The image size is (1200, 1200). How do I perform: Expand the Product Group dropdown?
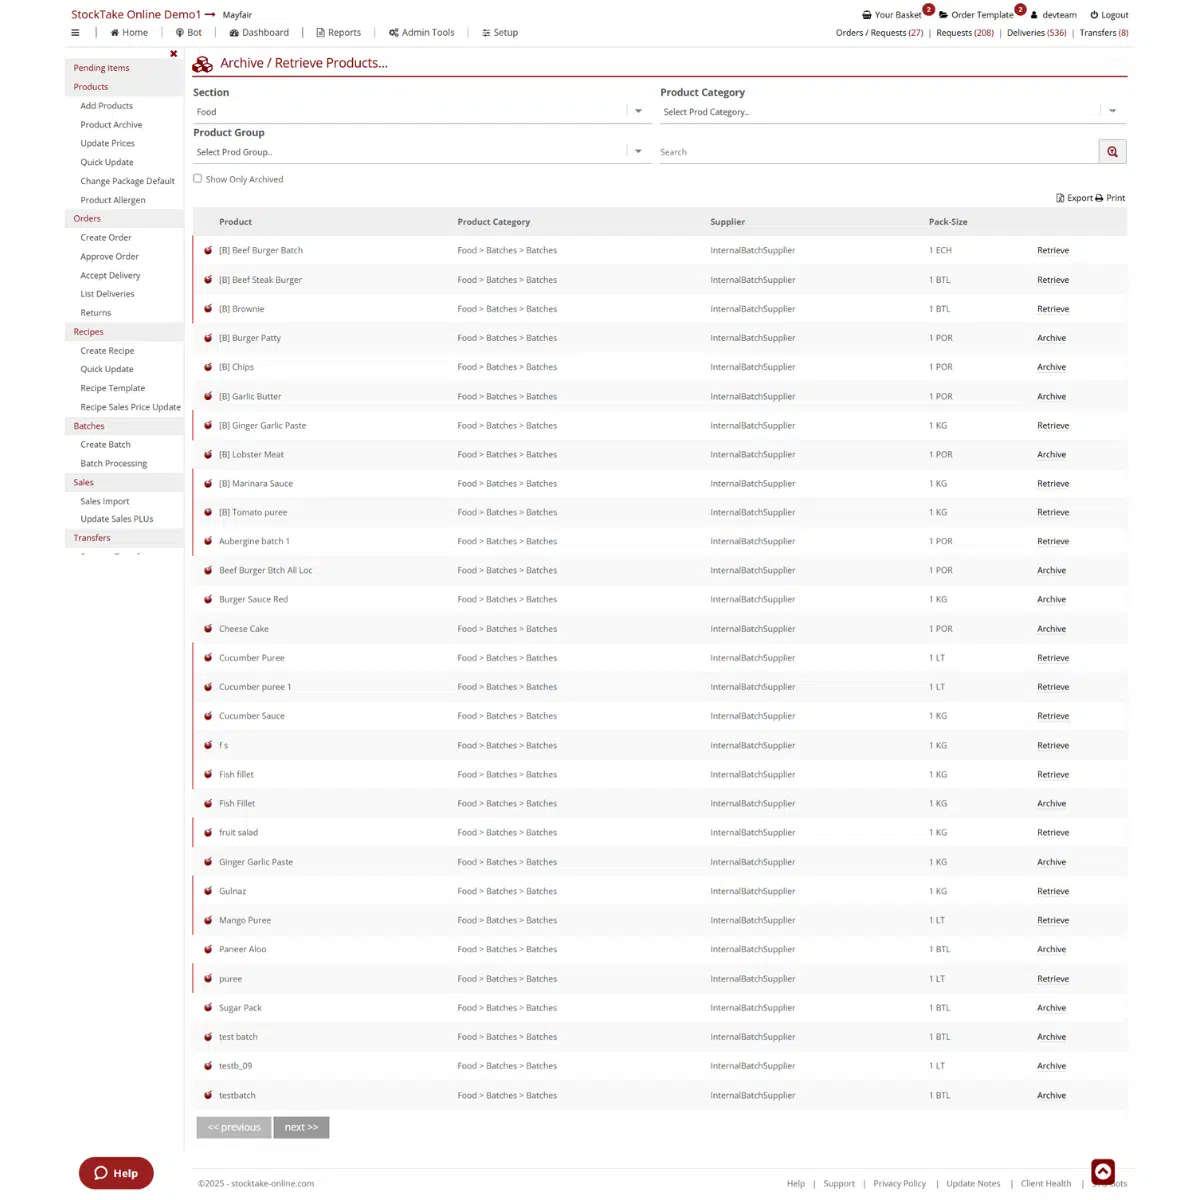point(638,151)
